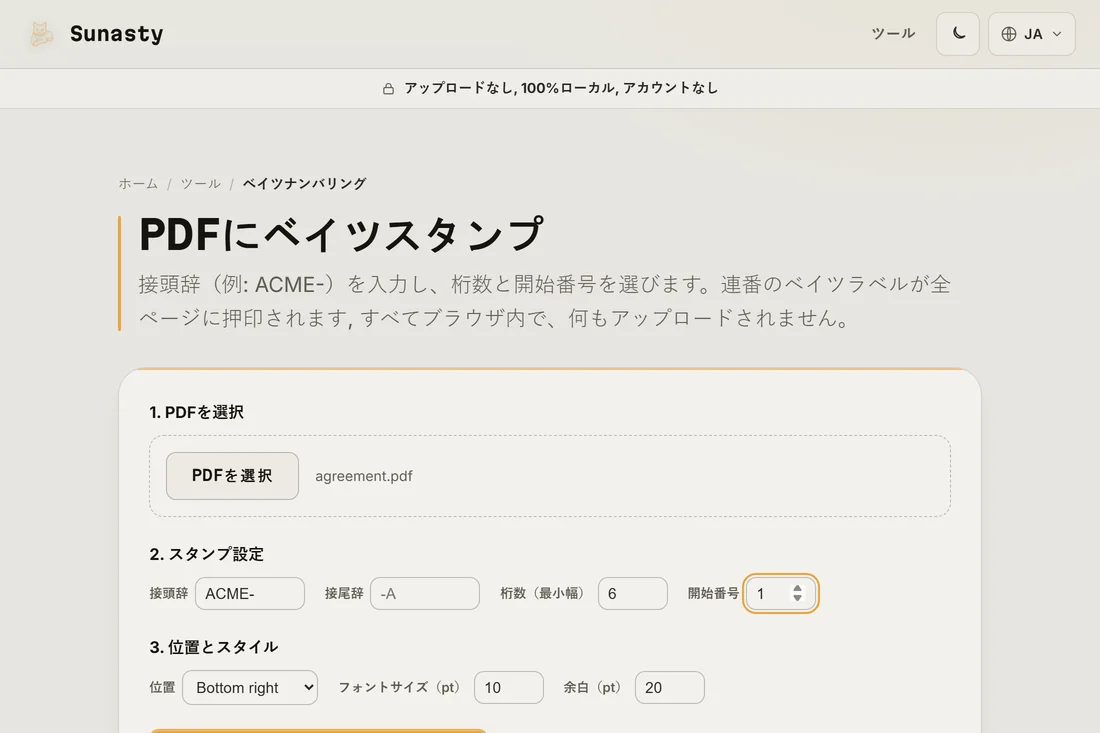Click the Sunasty cat logo icon

click(41, 34)
